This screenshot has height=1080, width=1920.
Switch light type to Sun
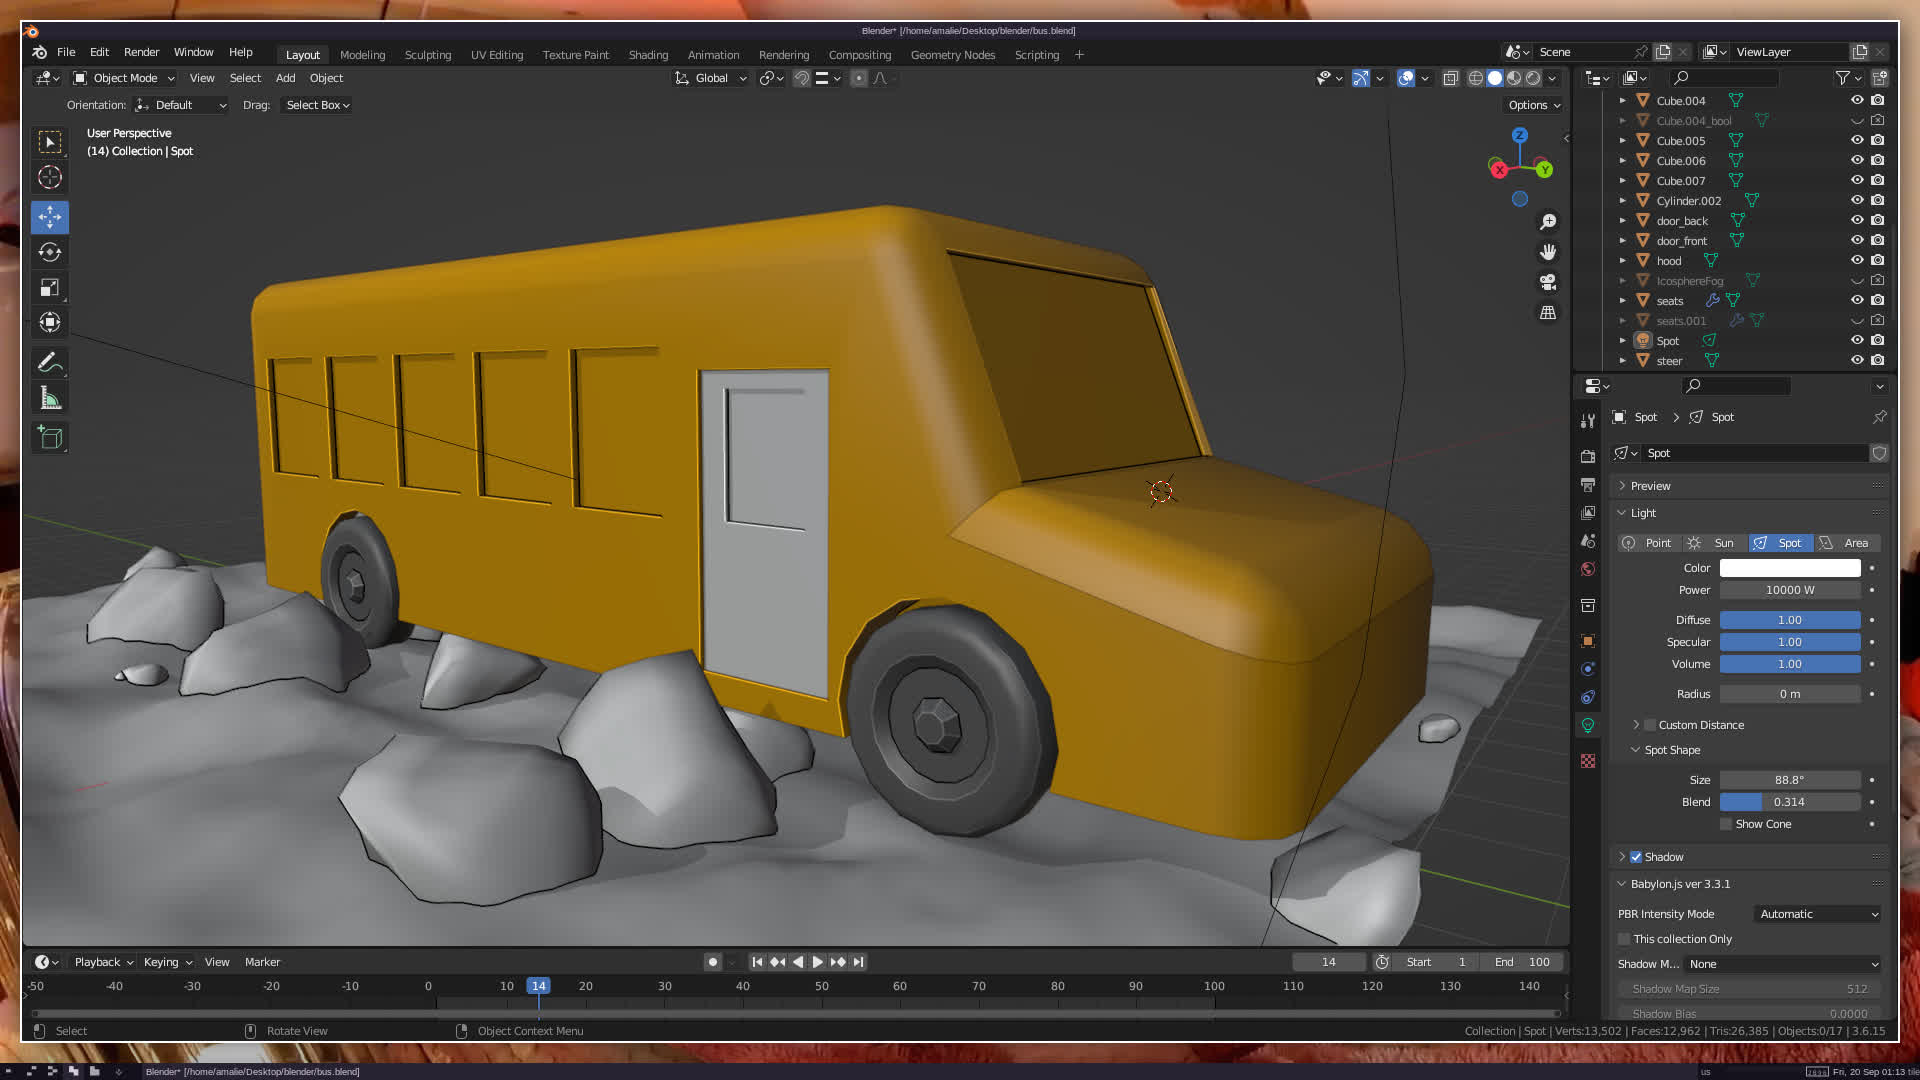click(x=1713, y=543)
